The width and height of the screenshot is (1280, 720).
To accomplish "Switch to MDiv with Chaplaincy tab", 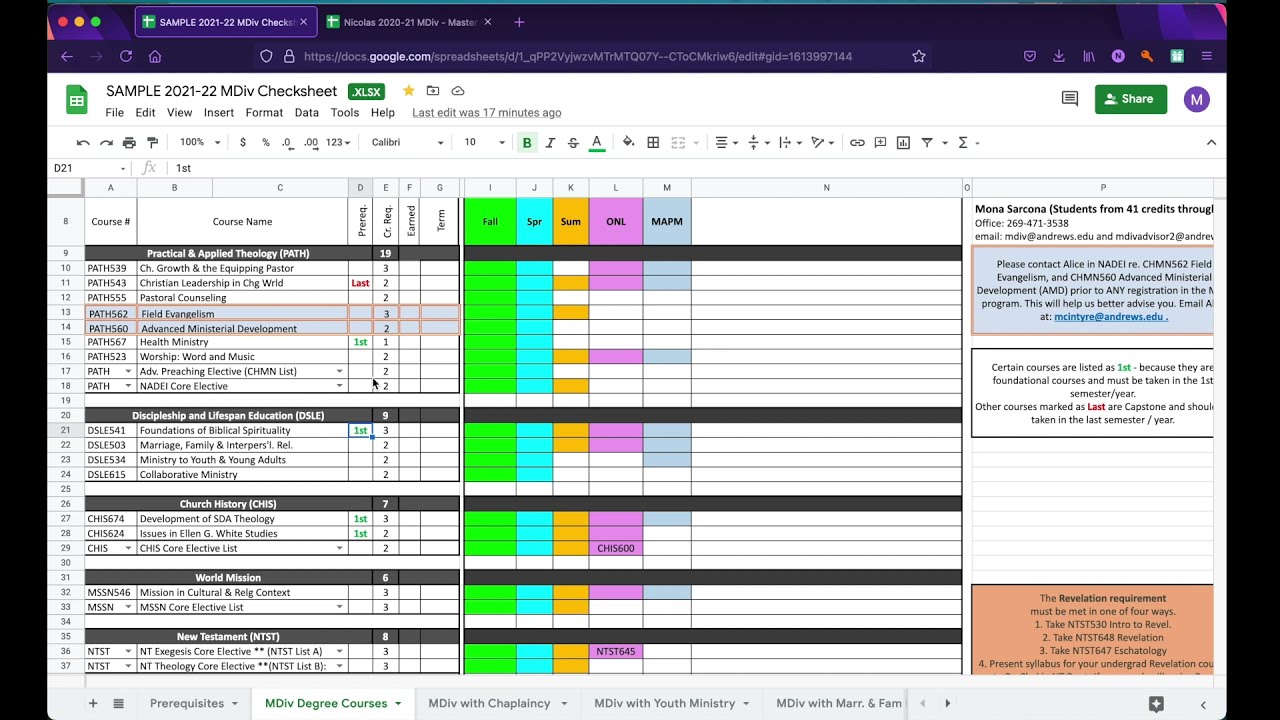I will point(497,703).
